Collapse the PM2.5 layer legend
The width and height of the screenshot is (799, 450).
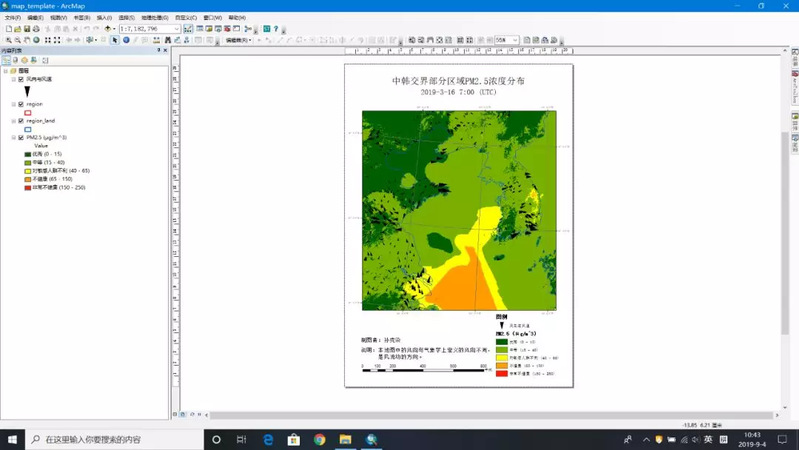point(13,138)
